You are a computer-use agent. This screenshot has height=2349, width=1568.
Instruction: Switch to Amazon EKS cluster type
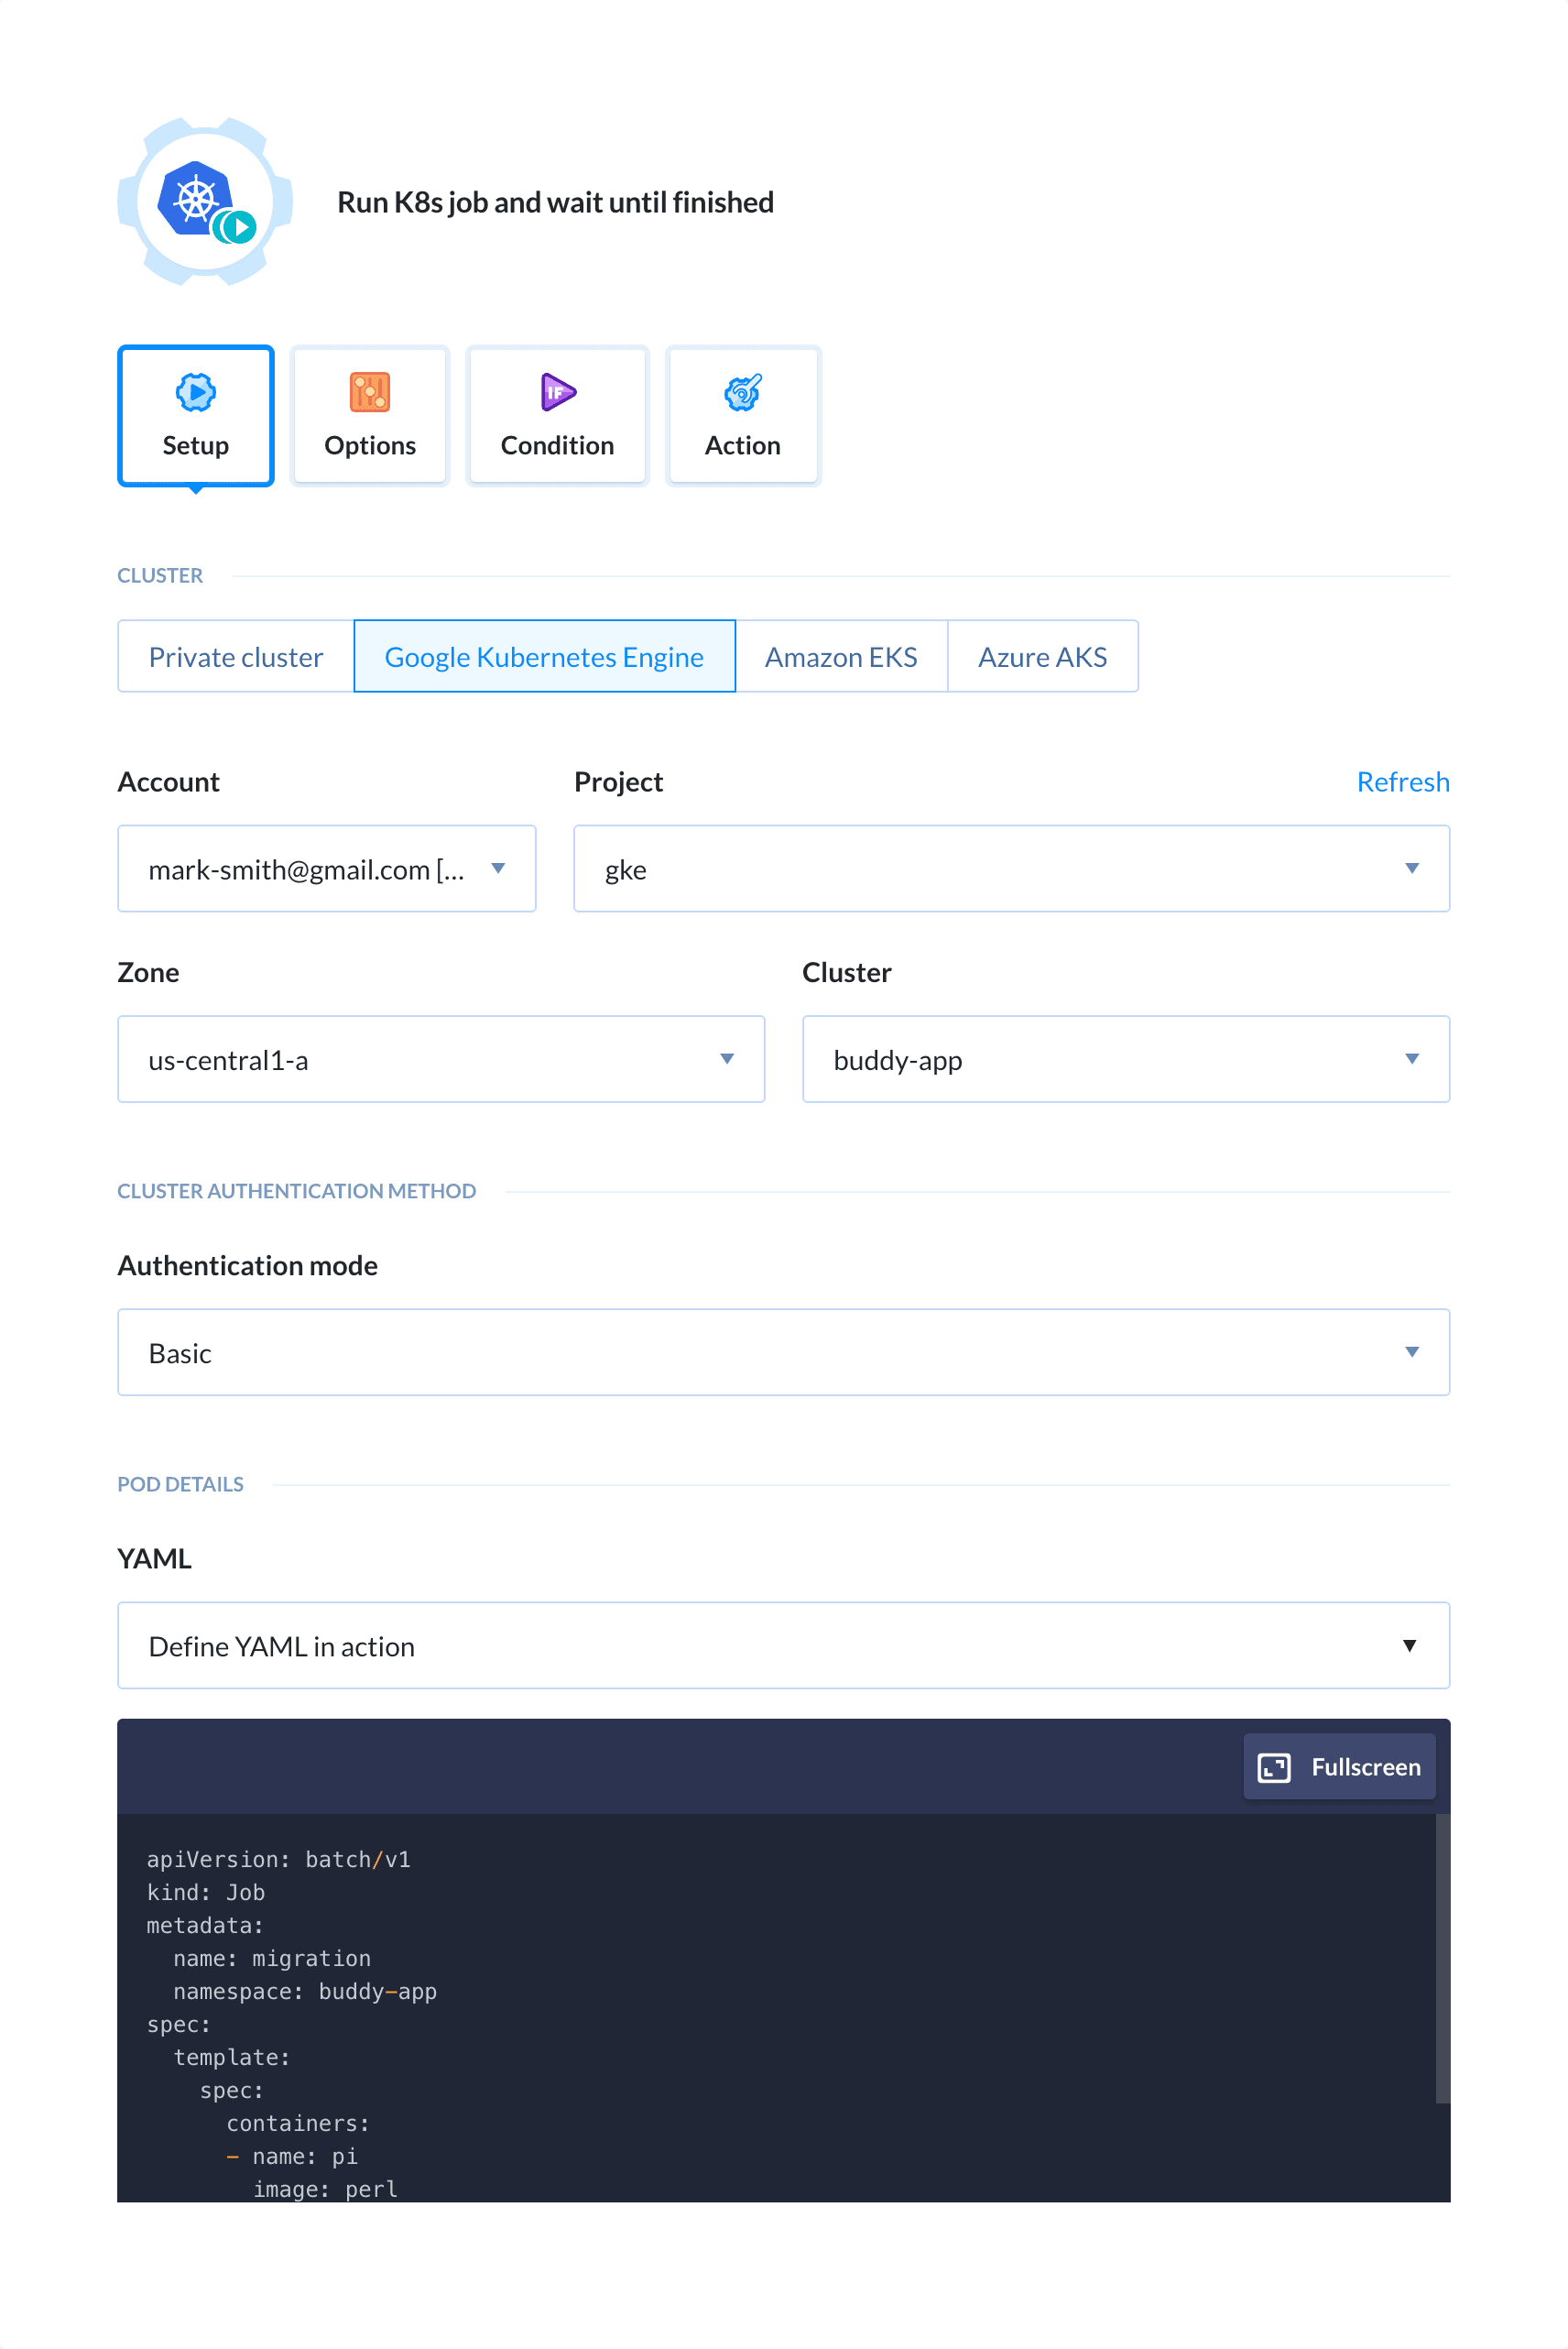click(x=841, y=656)
